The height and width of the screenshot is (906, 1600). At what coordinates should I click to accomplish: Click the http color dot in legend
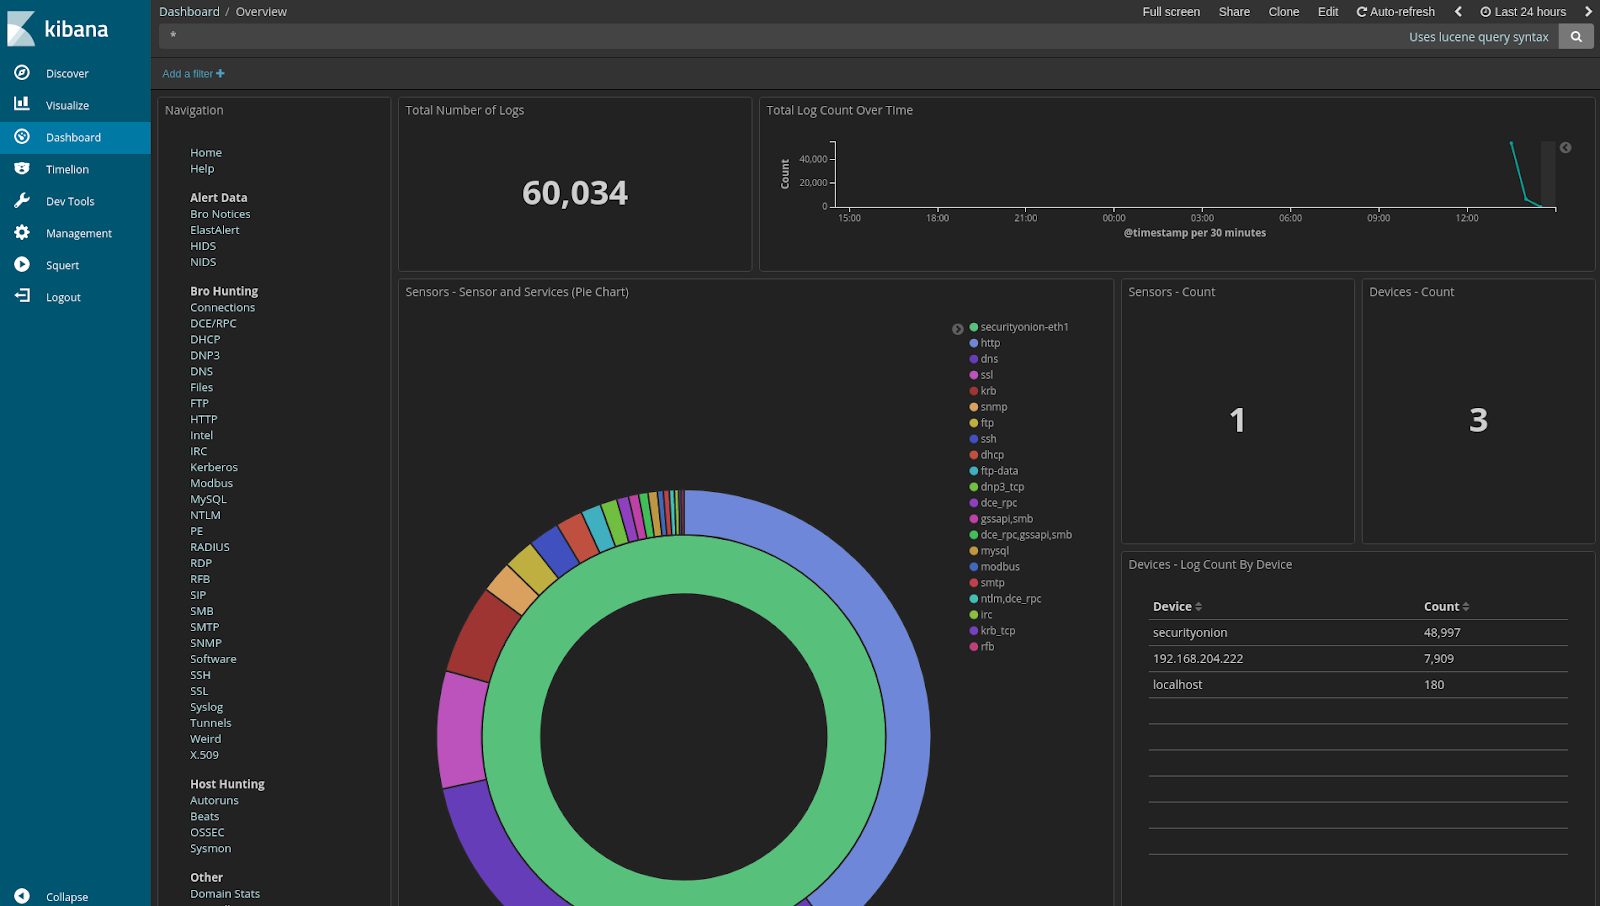972,342
